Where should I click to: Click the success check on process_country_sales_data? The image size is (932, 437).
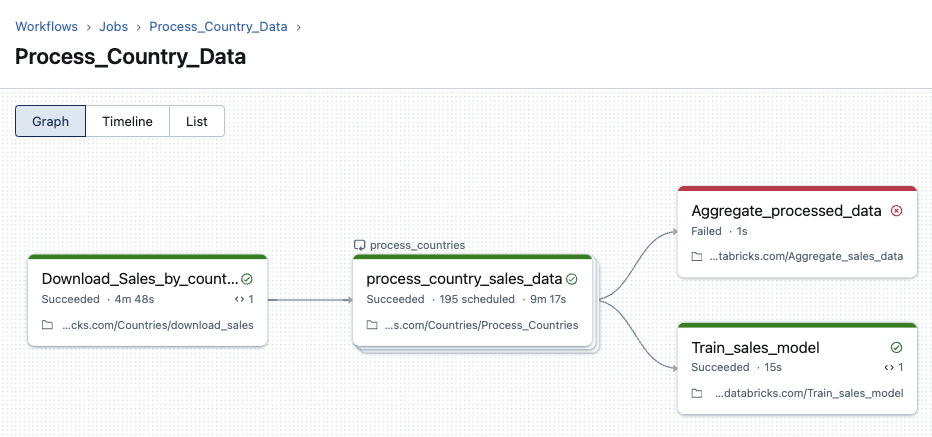pos(572,279)
